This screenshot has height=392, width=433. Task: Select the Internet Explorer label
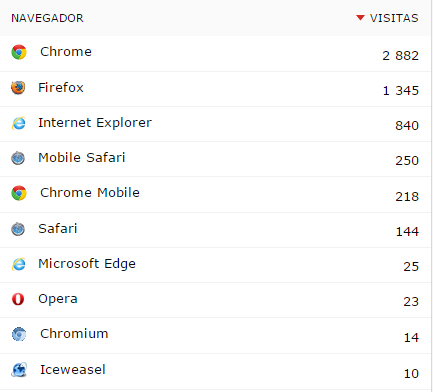tap(95, 123)
